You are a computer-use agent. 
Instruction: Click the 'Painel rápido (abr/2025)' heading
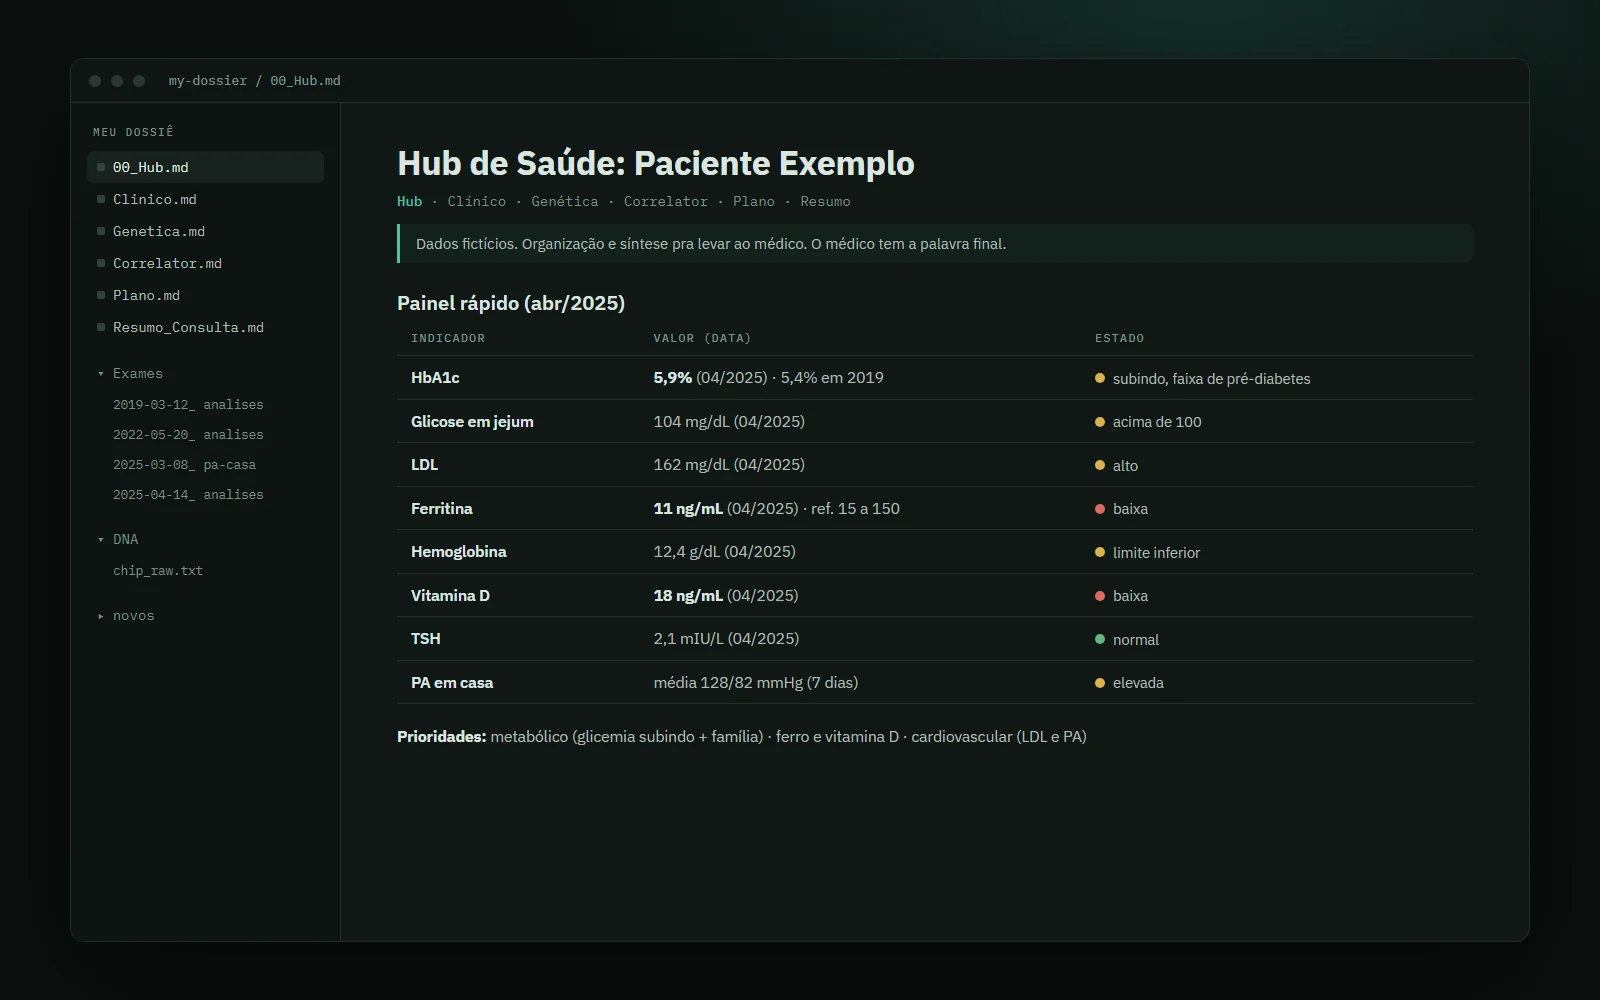pyautogui.click(x=511, y=303)
